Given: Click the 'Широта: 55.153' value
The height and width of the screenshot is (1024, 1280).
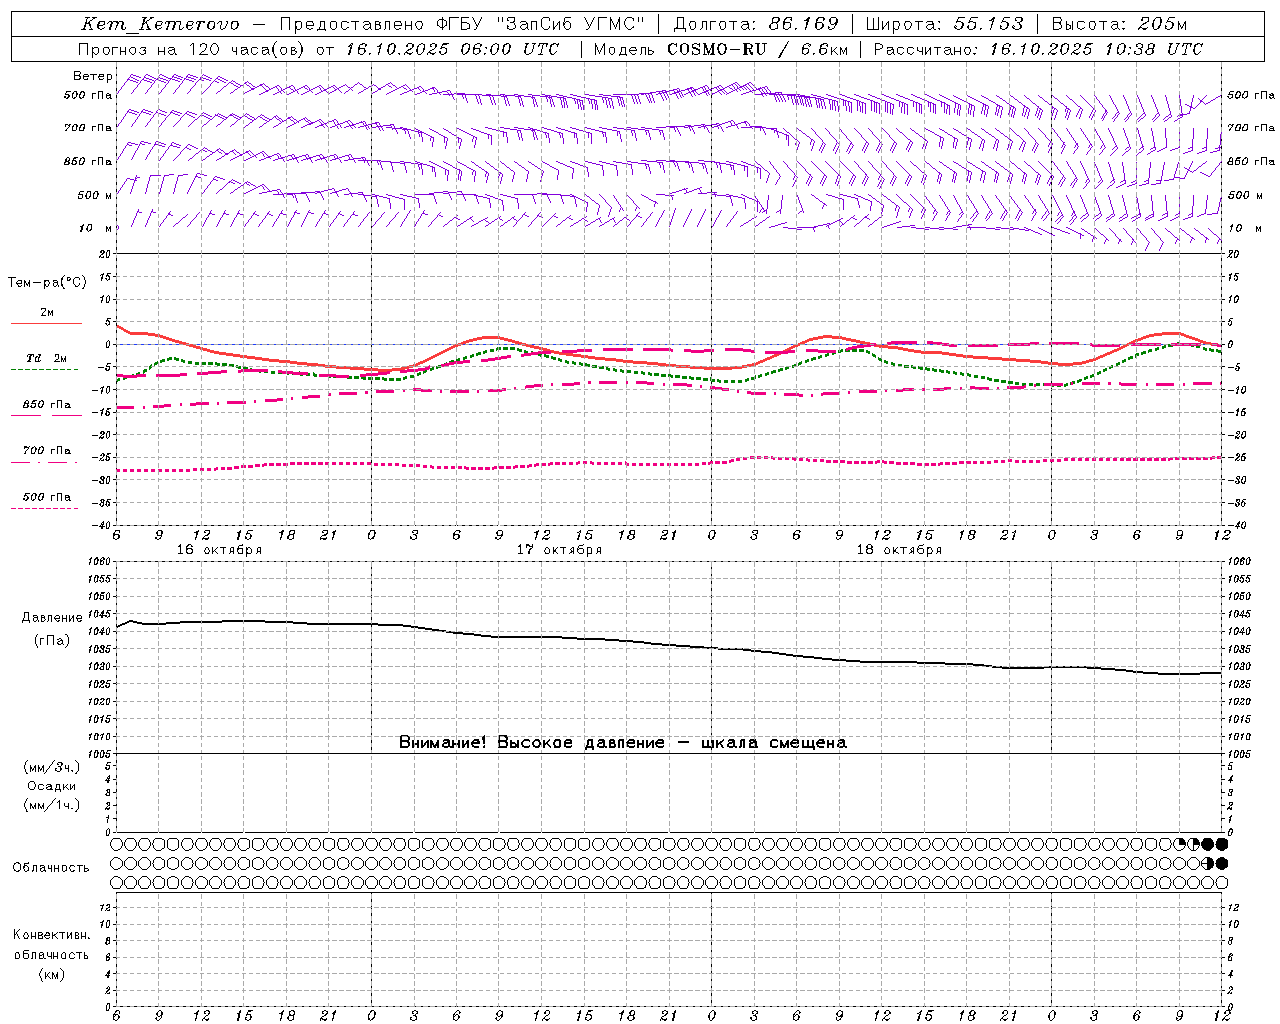Looking at the screenshot, I should point(944,24).
